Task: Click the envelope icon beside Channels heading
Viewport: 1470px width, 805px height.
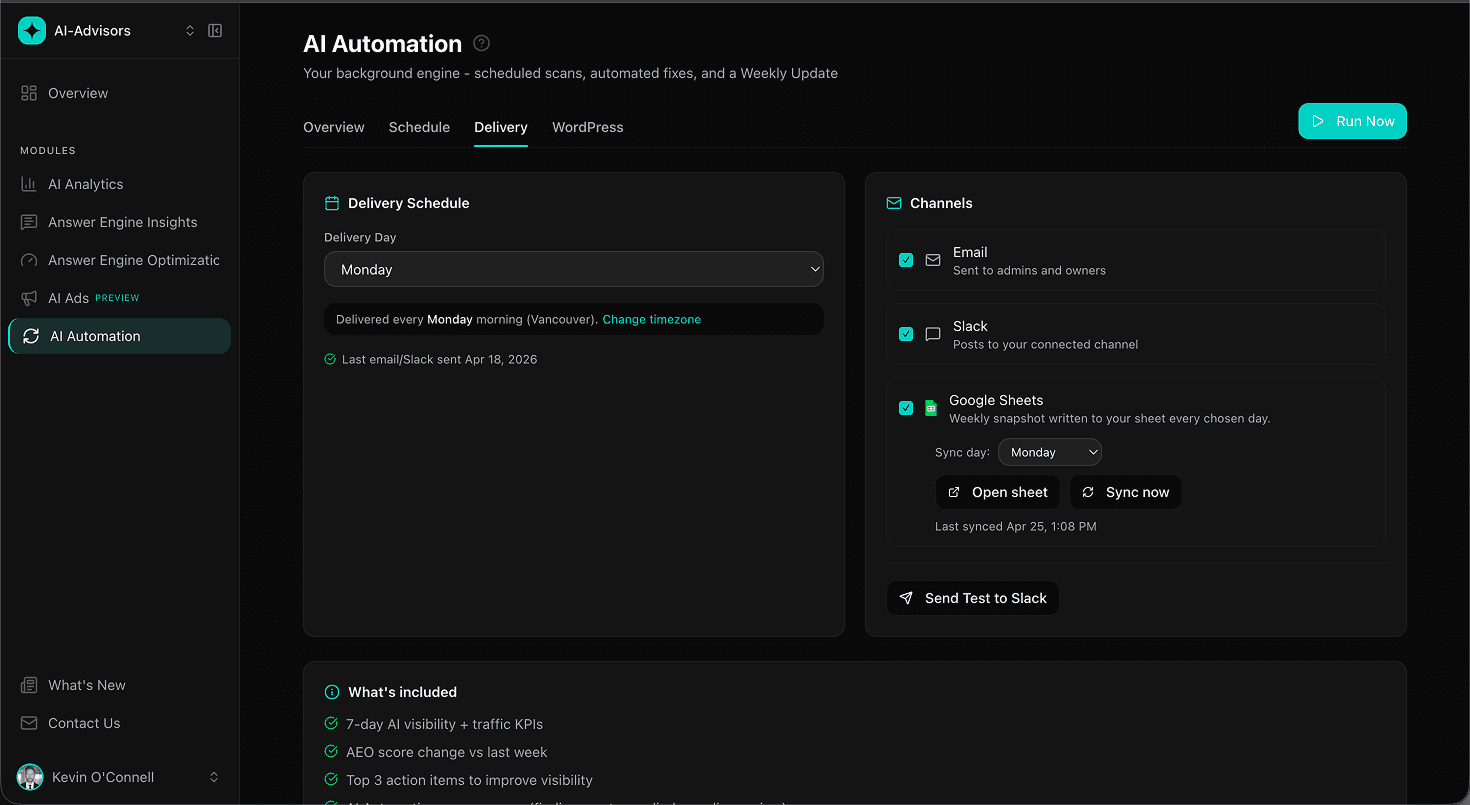Action: (x=894, y=203)
